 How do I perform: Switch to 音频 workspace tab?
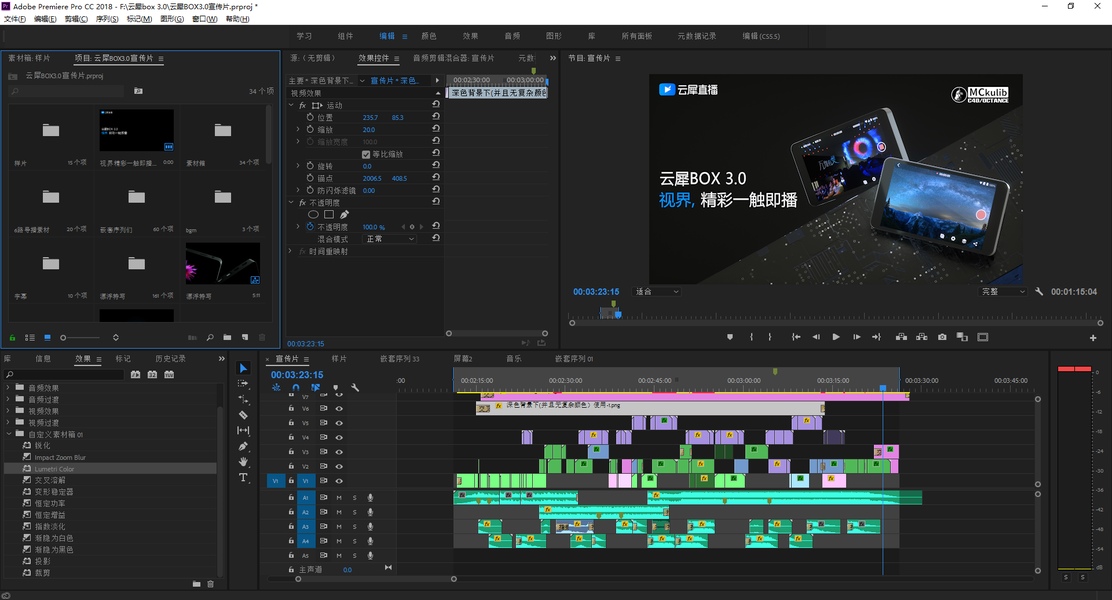pos(512,36)
